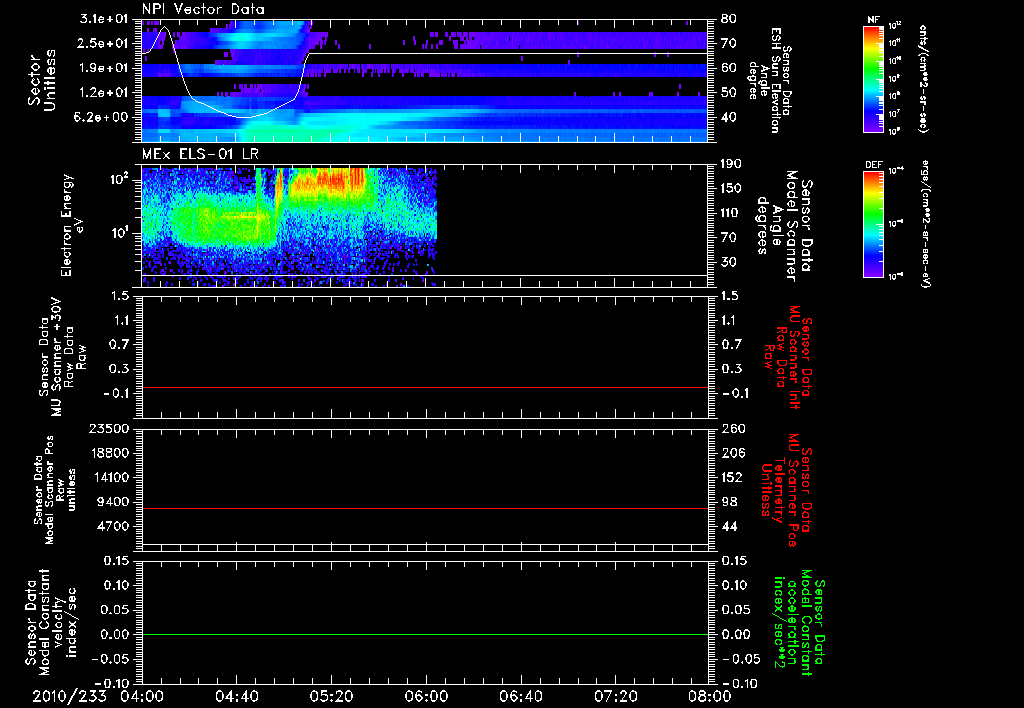
Task: Click the 06:40 time axis label
Action: pyautogui.click(x=520, y=696)
